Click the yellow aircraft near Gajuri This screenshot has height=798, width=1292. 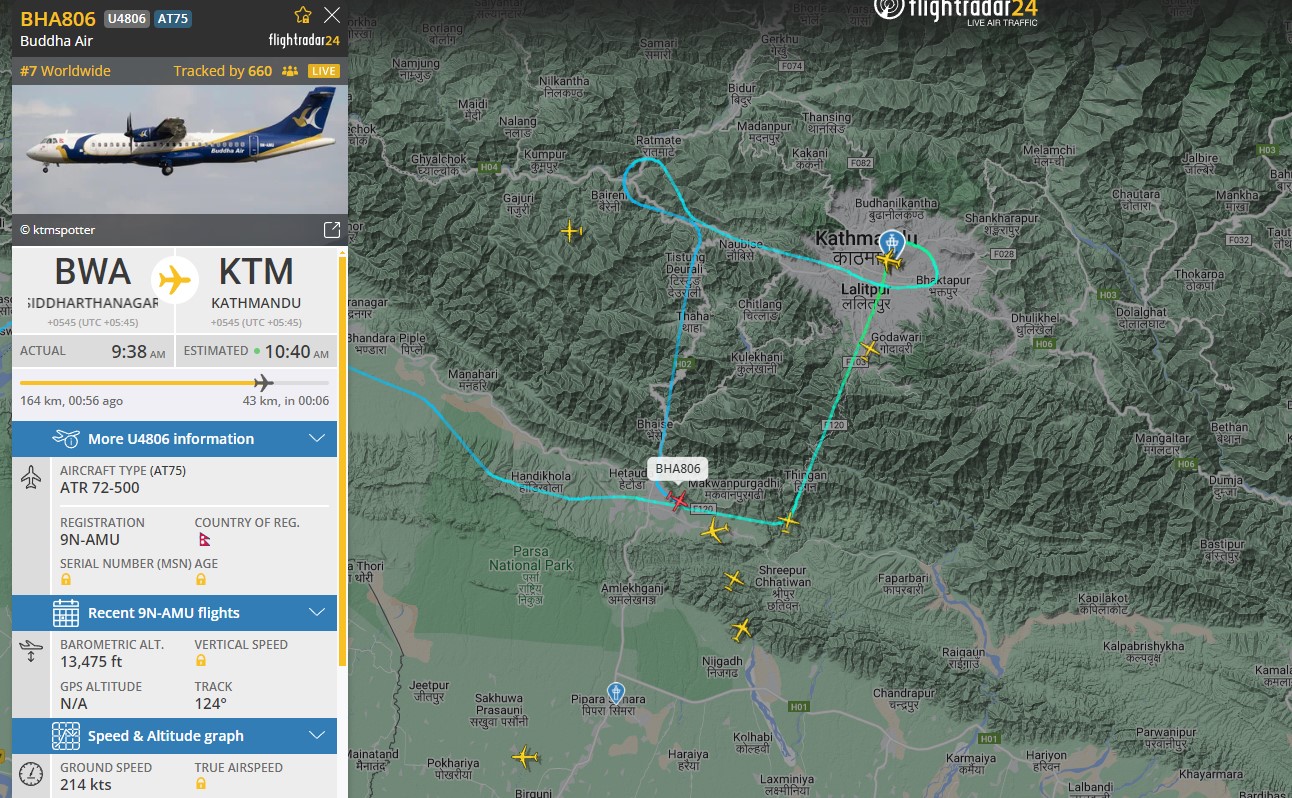click(571, 232)
